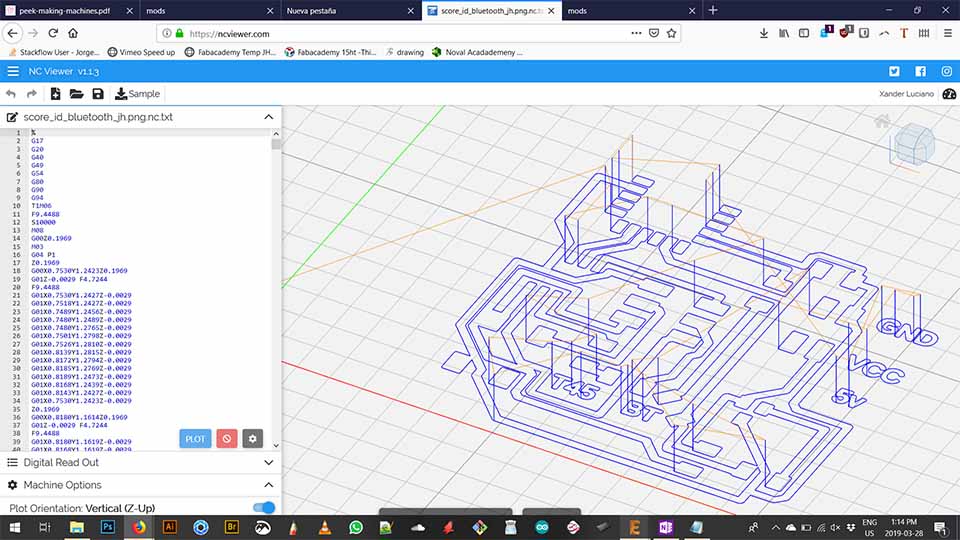960x540 pixels.
Task: Open VLC media player from the taskbar
Action: [x=324, y=527]
